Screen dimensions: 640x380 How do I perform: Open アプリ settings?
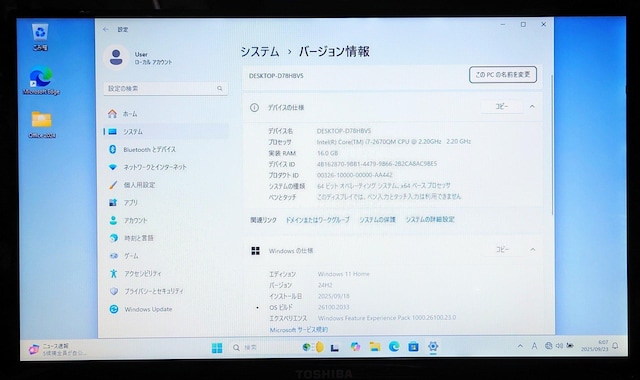tap(166, 203)
